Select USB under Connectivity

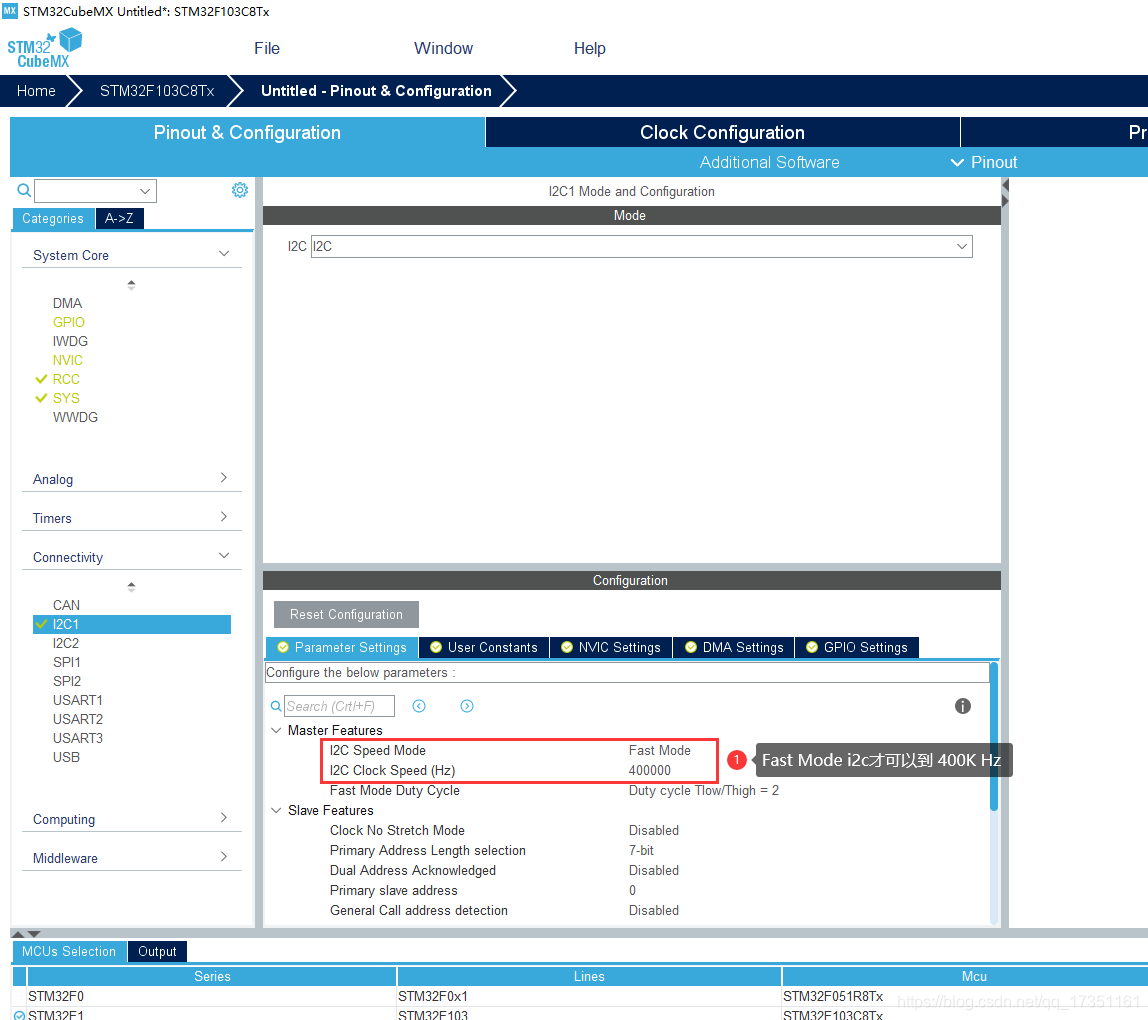pos(66,758)
